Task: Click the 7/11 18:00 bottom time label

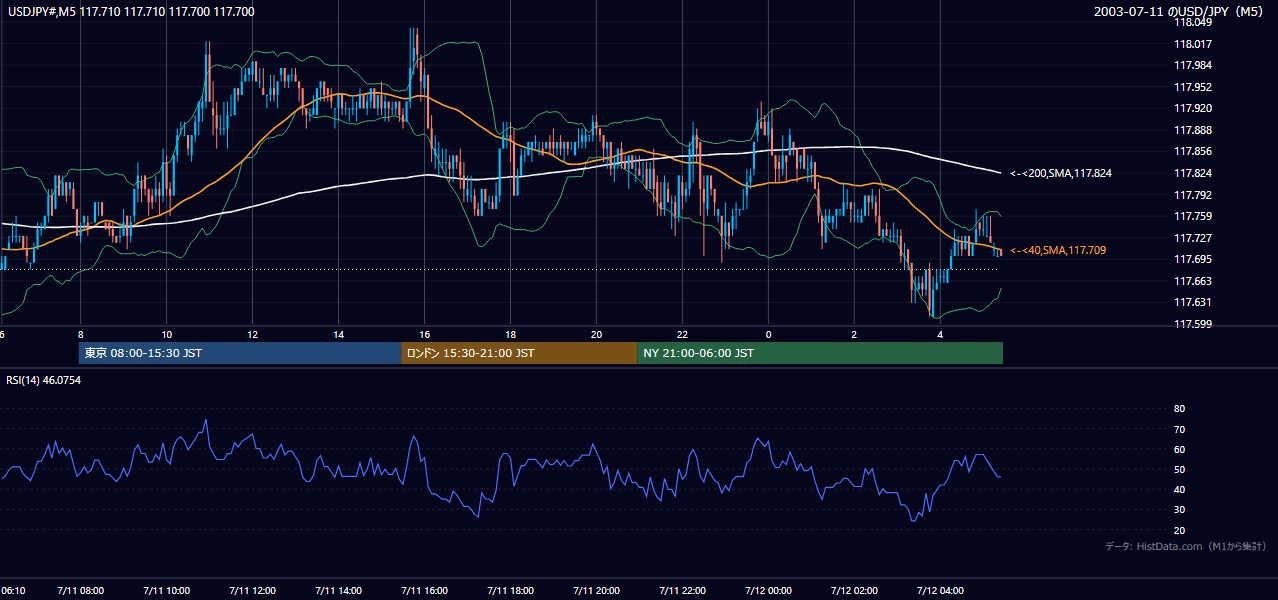Action: tap(510, 591)
